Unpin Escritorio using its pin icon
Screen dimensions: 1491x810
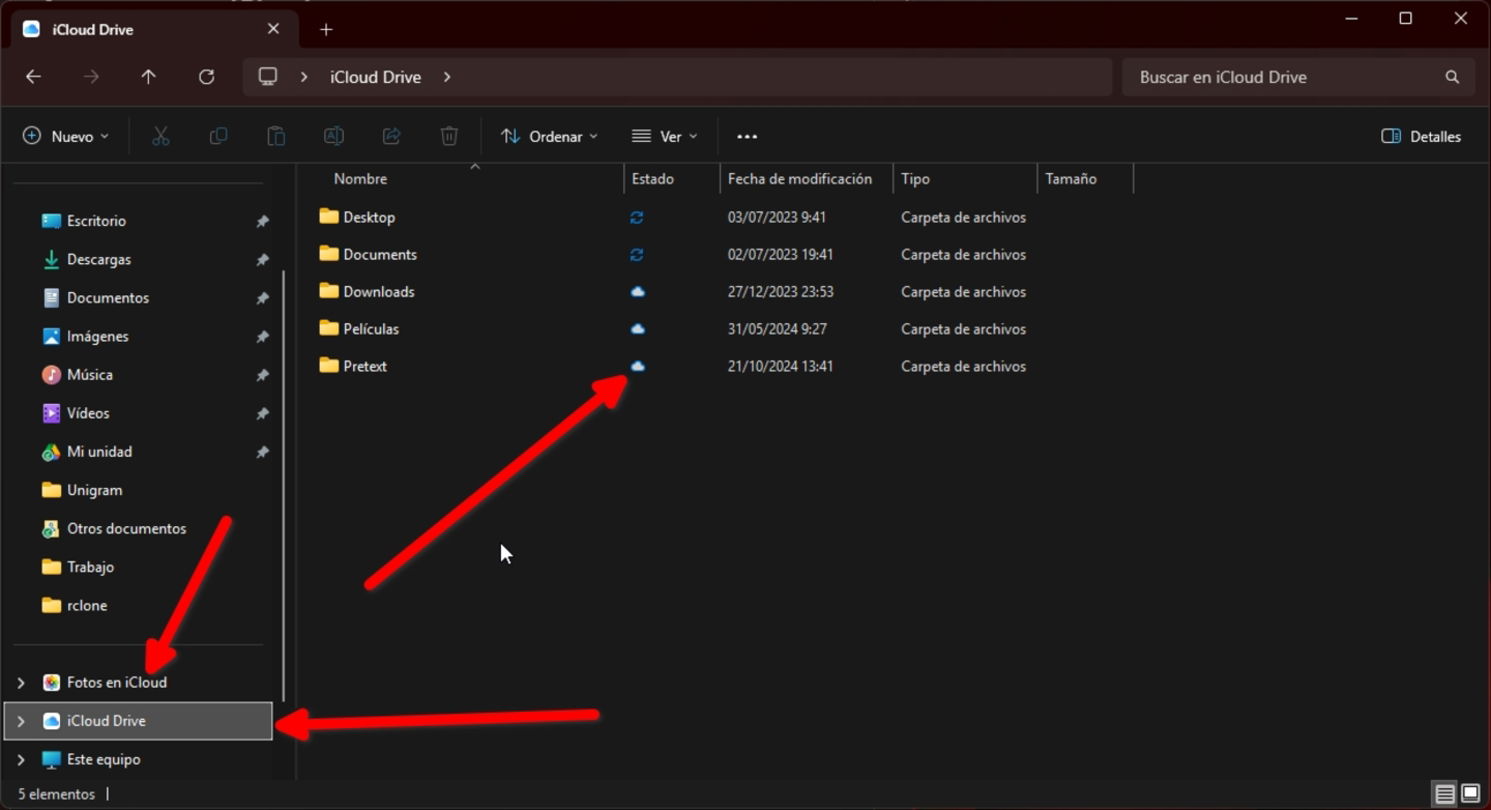(262, 221)
